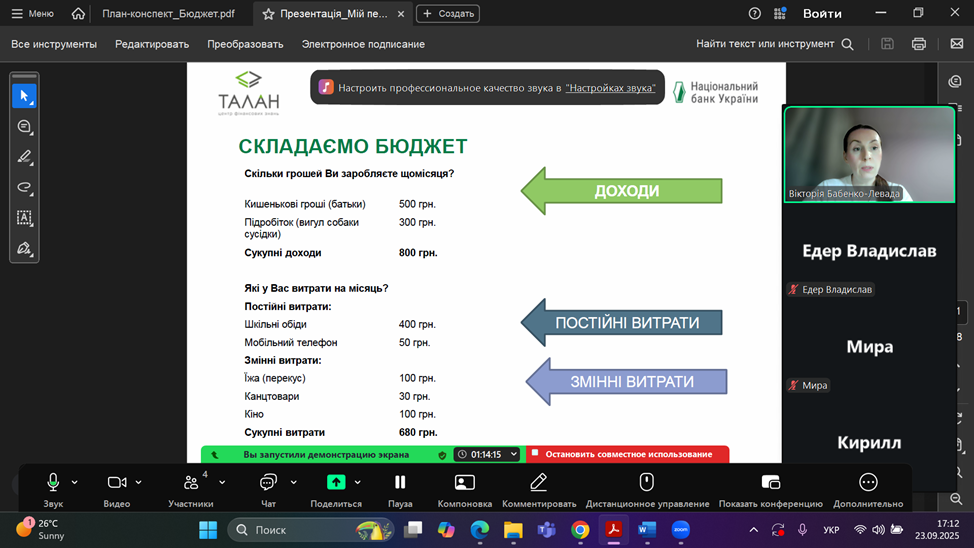Screen dimensions: 974x548
Task: Switch to План-конспект_Бюджет.pdf tab
Action: (168, 14)
